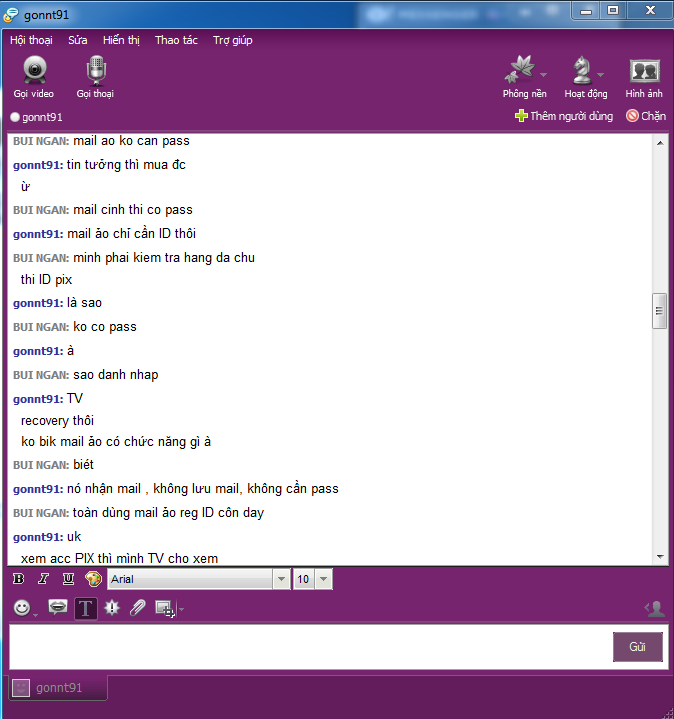Open the Hội thoại menu
674x719 pixels.
tap(31, 40)
